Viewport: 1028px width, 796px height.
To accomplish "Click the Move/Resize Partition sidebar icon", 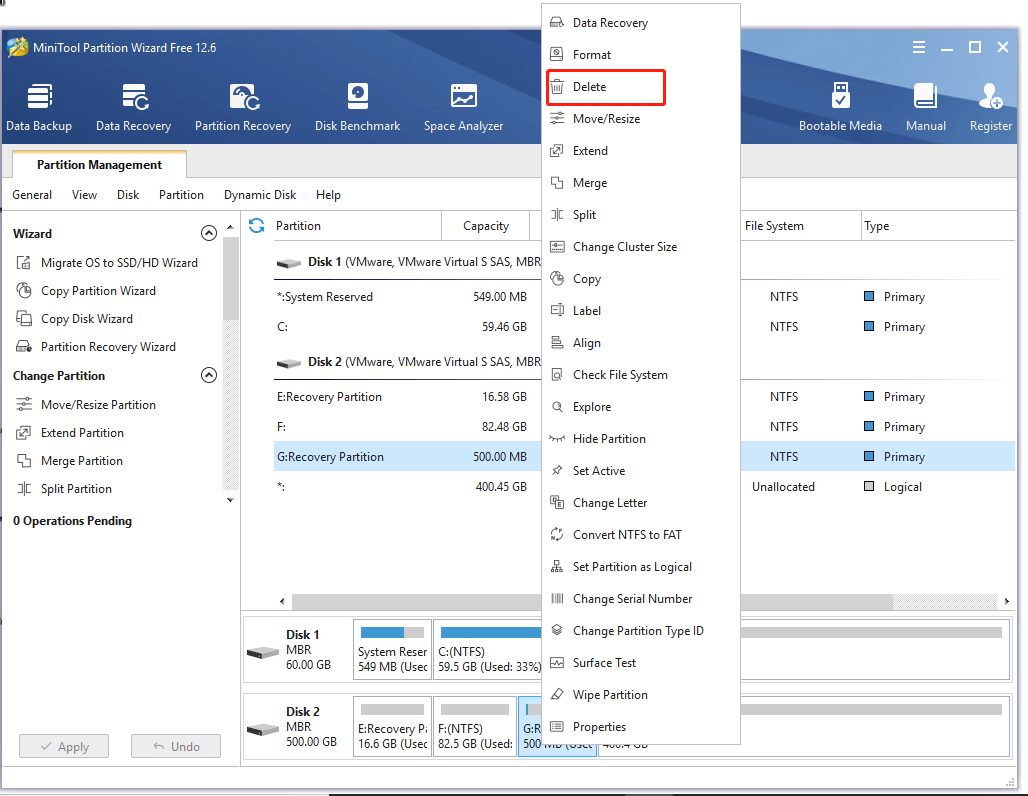I will coord(24,405).
